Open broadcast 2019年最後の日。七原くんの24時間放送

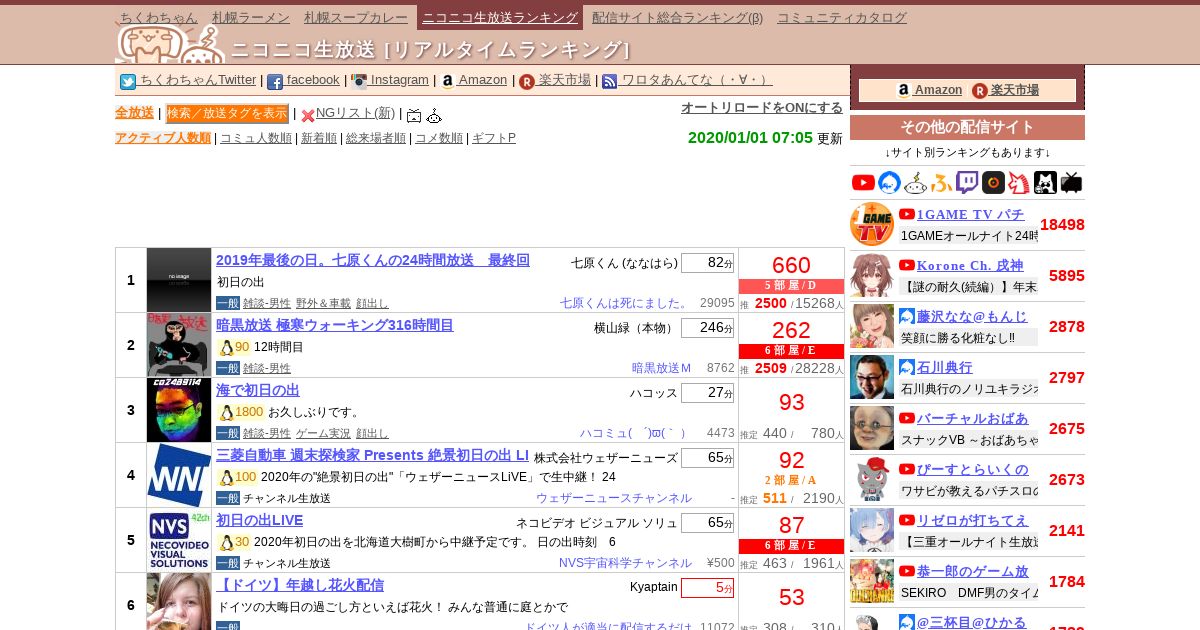[373, 260]
